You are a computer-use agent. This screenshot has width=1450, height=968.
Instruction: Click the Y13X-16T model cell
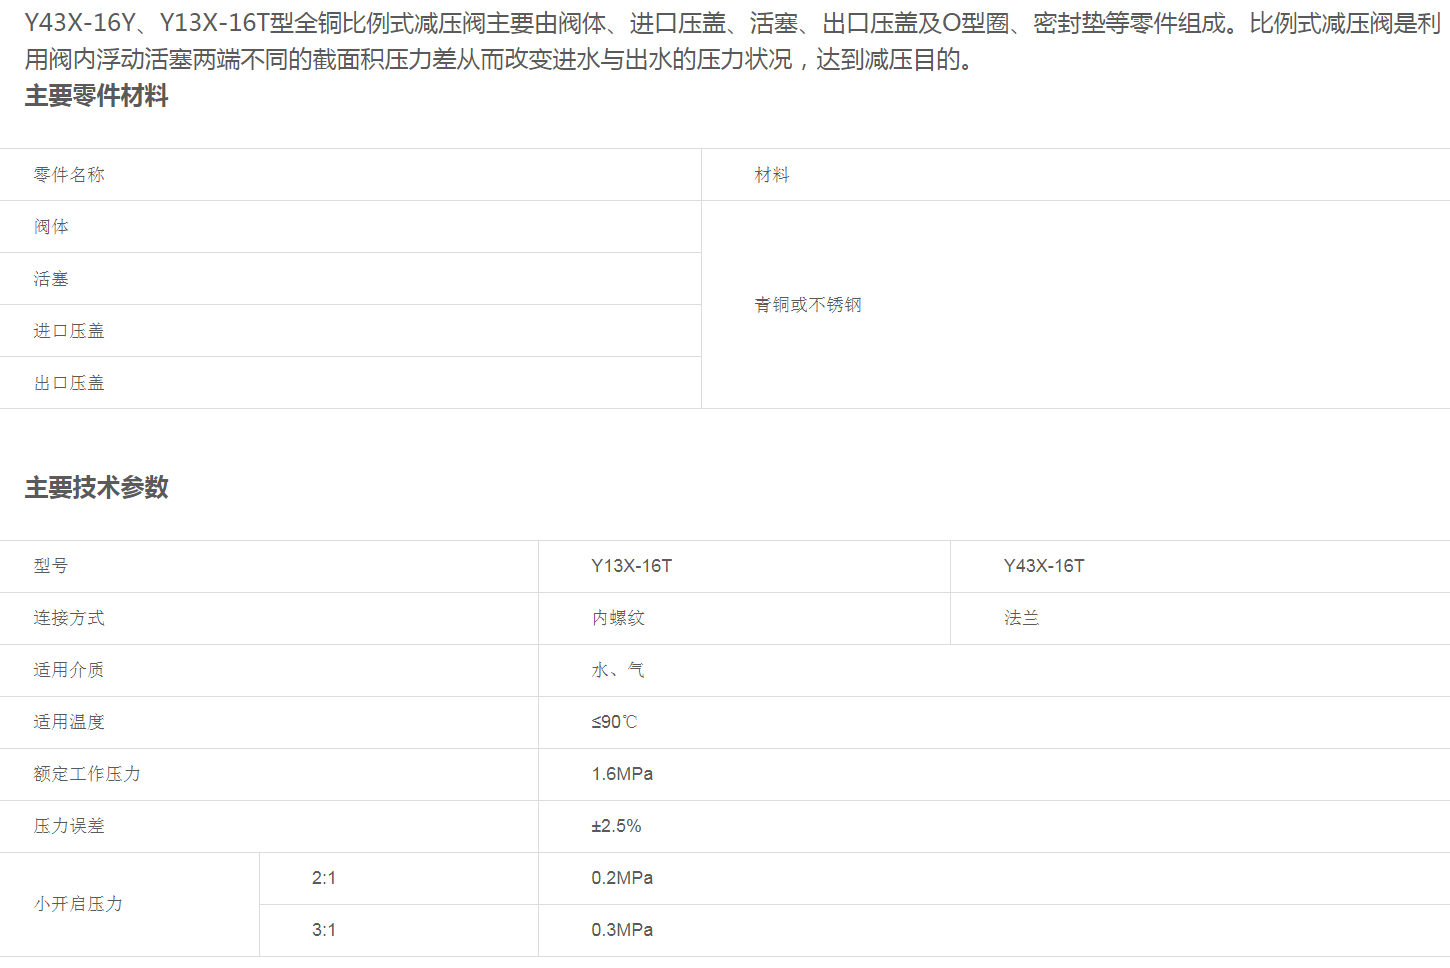point(632,566)
